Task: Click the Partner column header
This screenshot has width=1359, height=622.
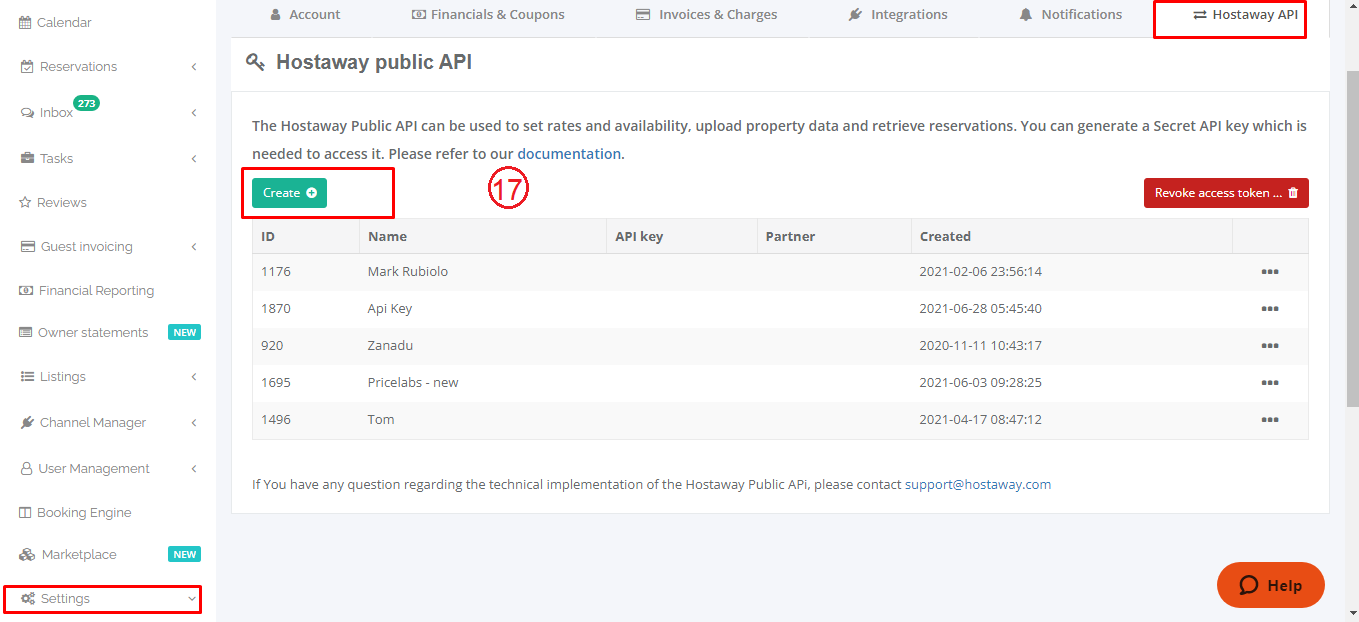Action: tap(834, 236)
